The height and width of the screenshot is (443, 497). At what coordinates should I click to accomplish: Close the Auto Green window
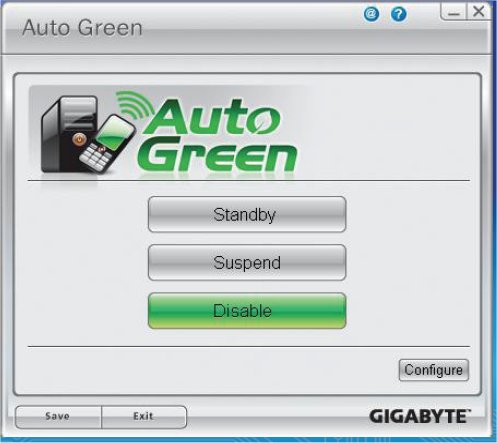pos(479,12)
